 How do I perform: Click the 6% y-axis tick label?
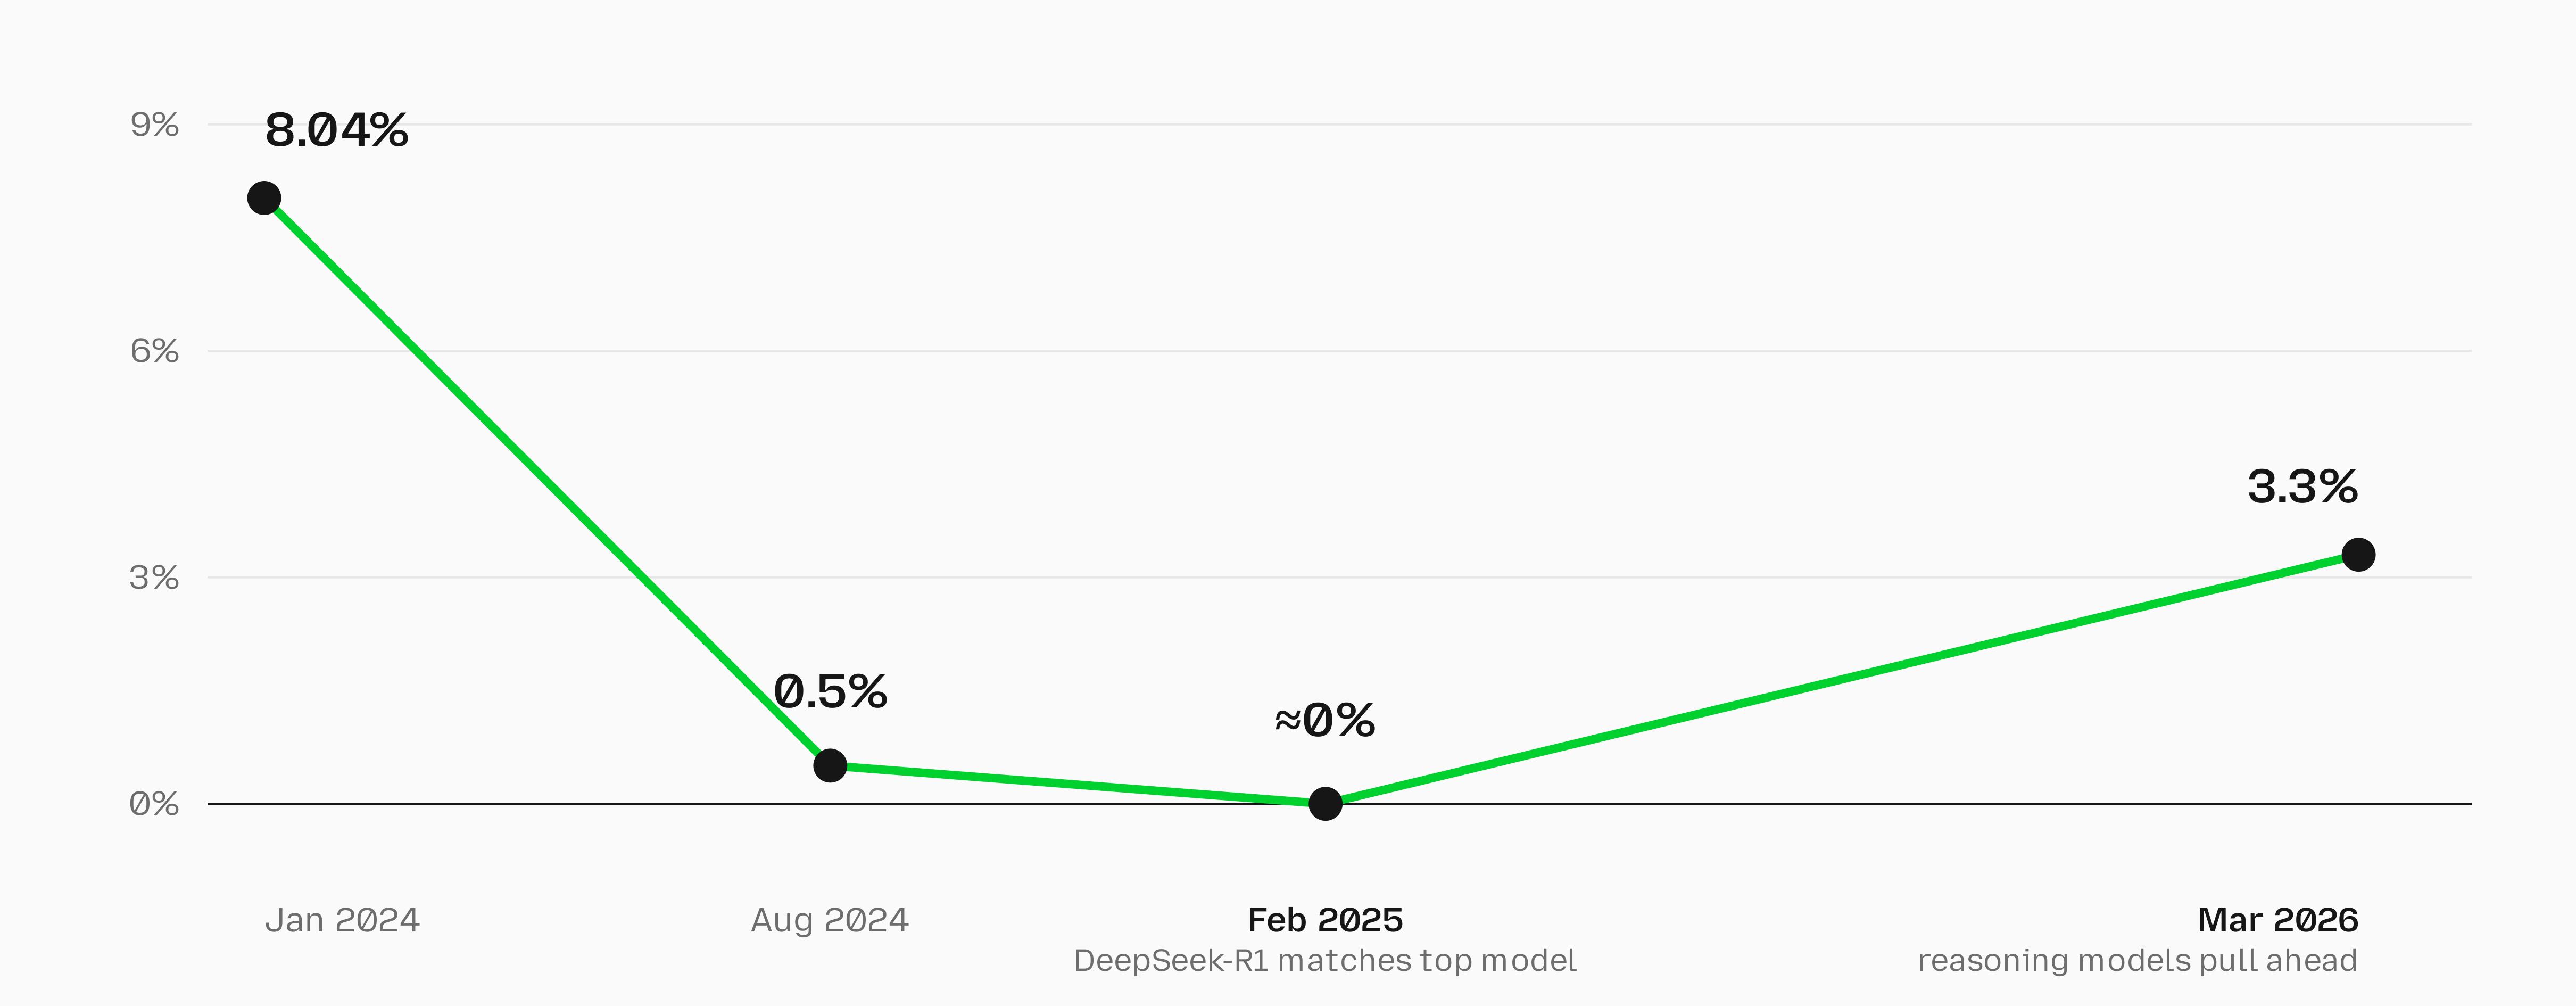(x=154, y=351)
